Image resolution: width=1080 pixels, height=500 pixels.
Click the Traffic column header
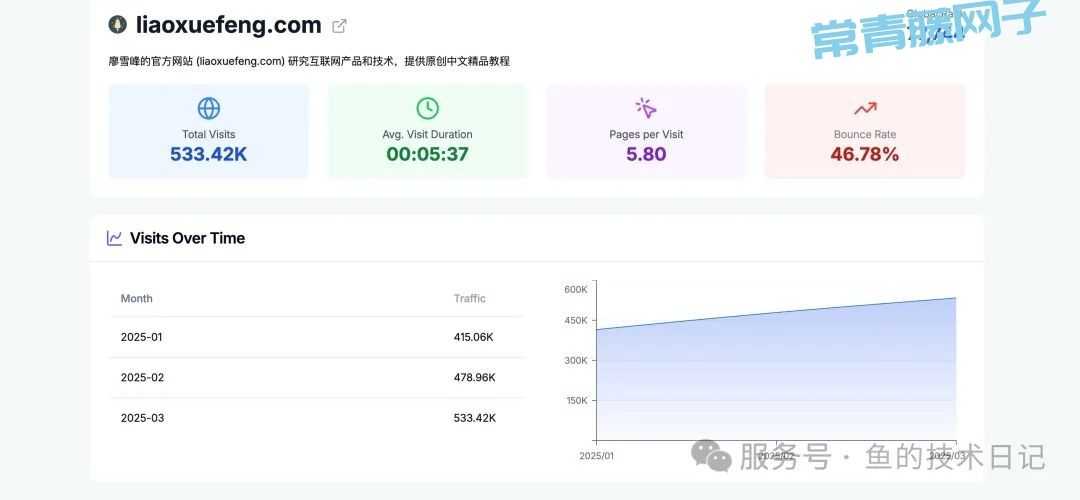click(x=470, y=298)
